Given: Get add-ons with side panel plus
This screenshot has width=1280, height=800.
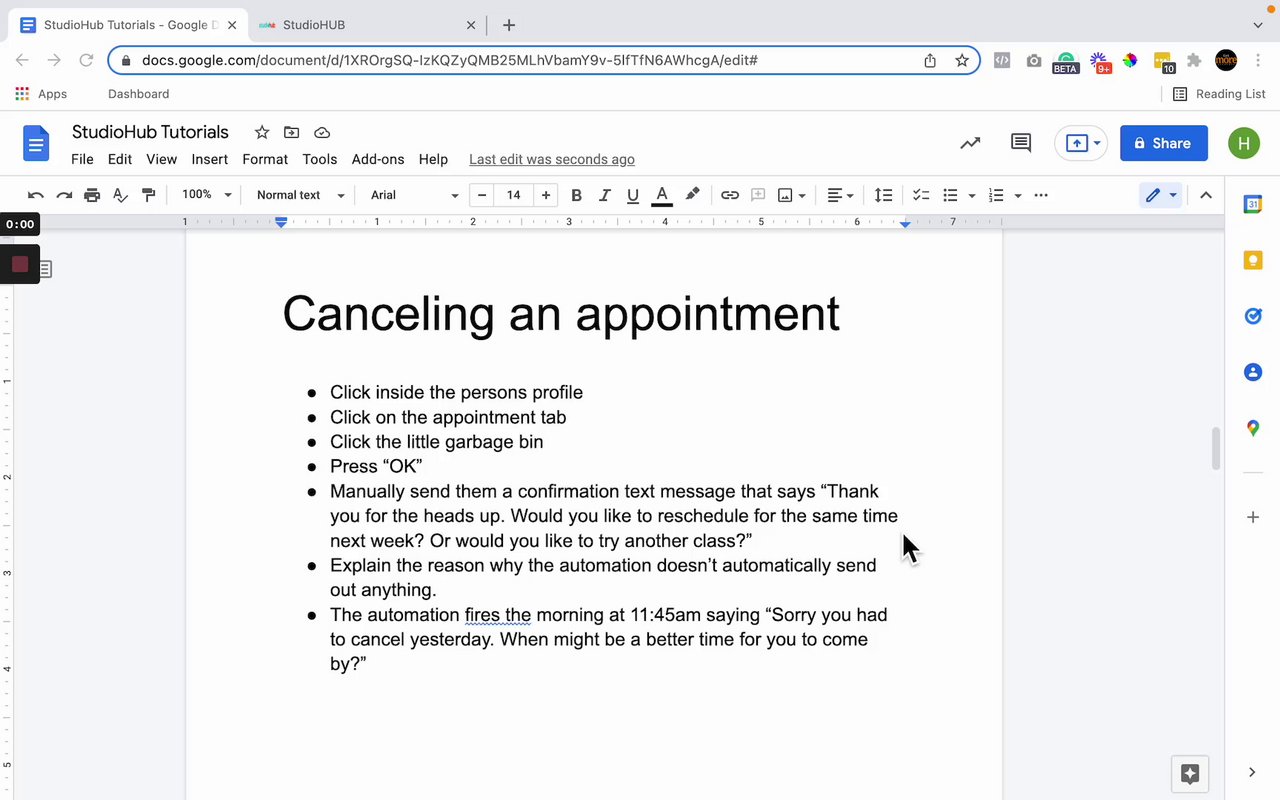Looking at the screenshot, I should (x=1253, y=517).
